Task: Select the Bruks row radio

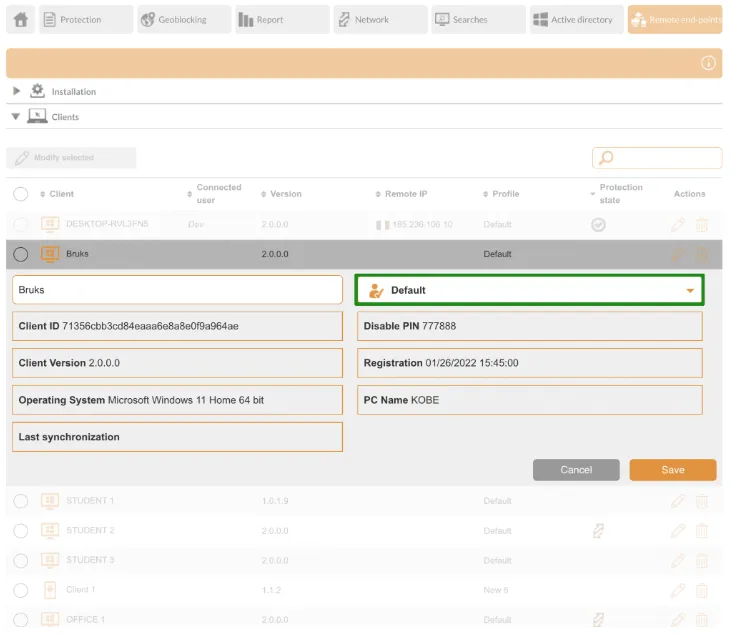Action: point(21,255)
